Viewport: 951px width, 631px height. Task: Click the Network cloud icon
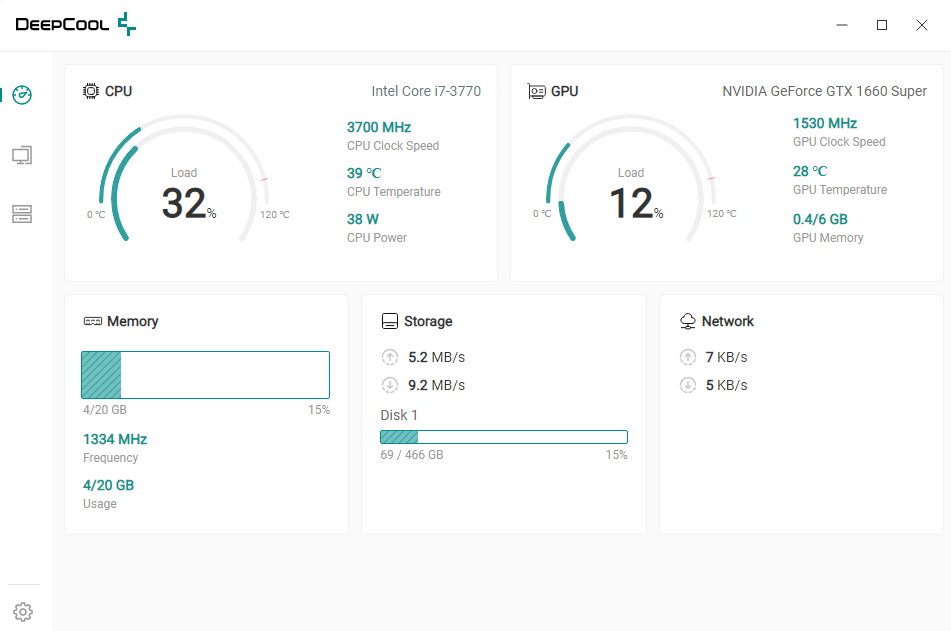point(688,321)
